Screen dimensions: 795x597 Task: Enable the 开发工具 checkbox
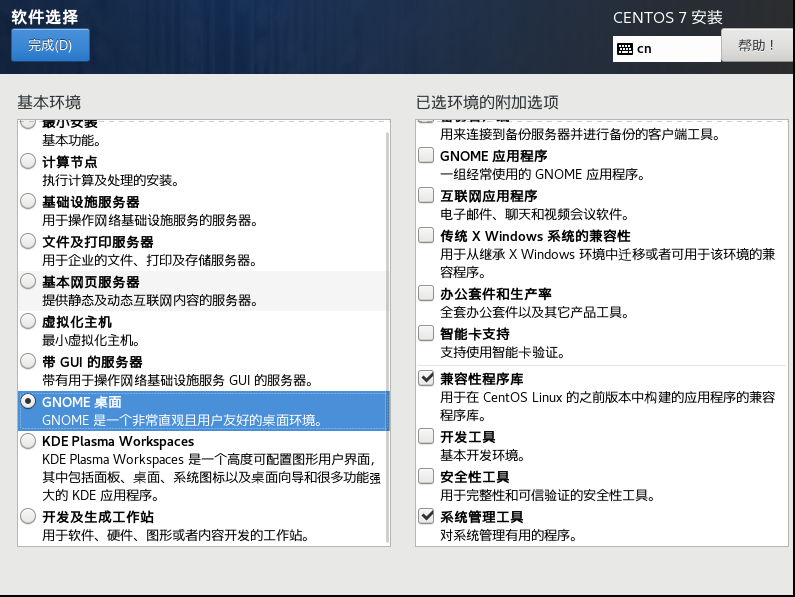point(426,436)
